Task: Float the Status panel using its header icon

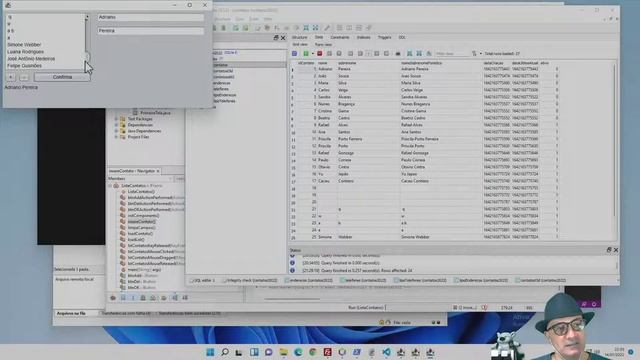Action: (609, 250)
